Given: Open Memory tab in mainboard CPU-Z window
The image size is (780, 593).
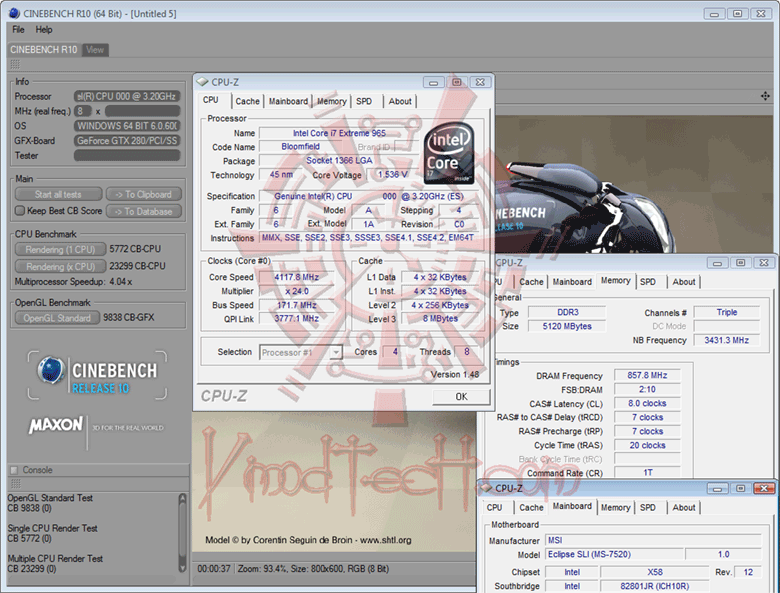Looking at the screenshot, I should click(615, 507).
